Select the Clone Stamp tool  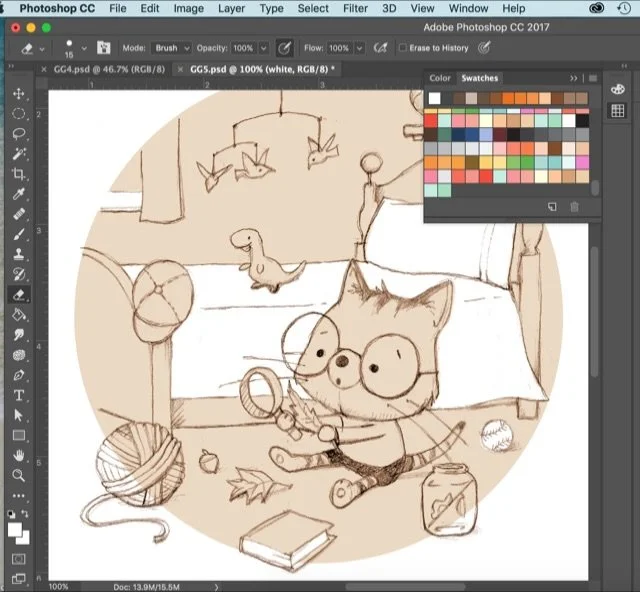(x=19, y=254)
